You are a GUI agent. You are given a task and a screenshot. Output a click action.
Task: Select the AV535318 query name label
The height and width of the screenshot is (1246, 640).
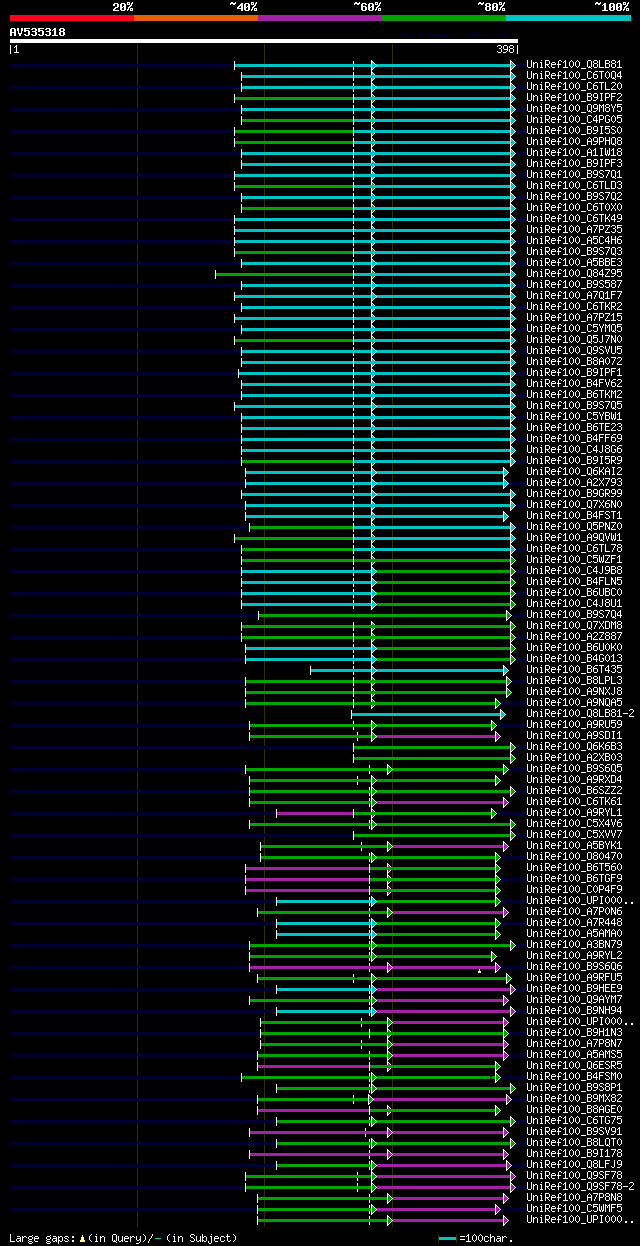(38, 32)
